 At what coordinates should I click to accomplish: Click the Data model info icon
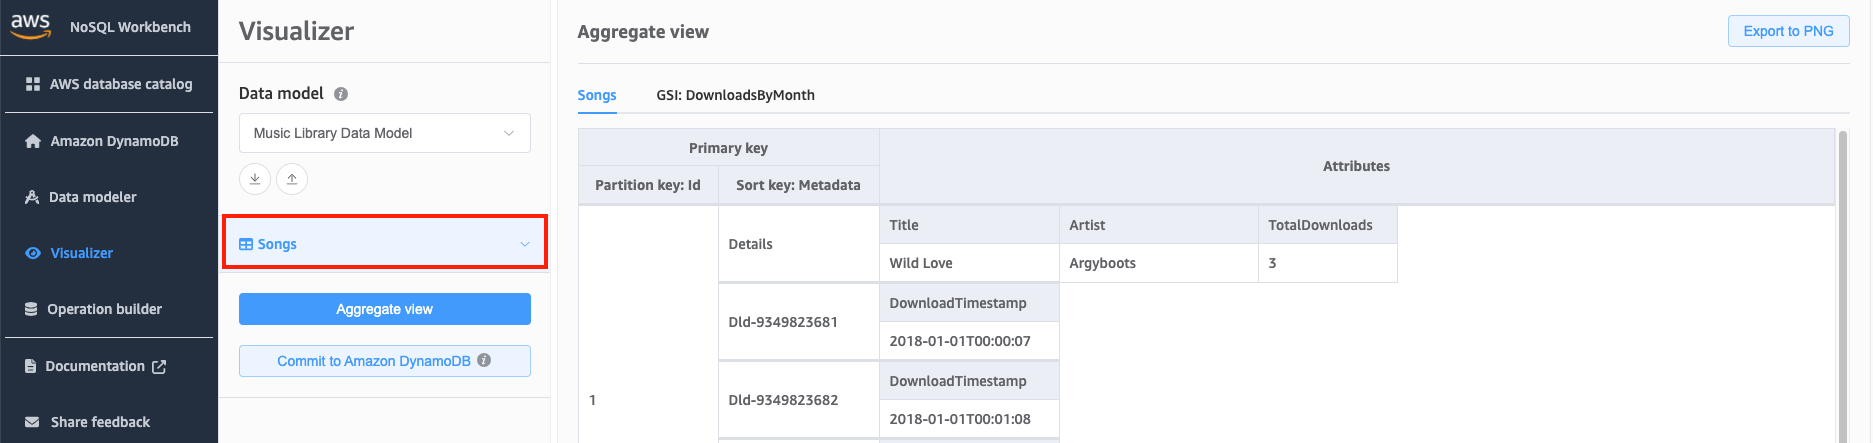coord(341,94)
